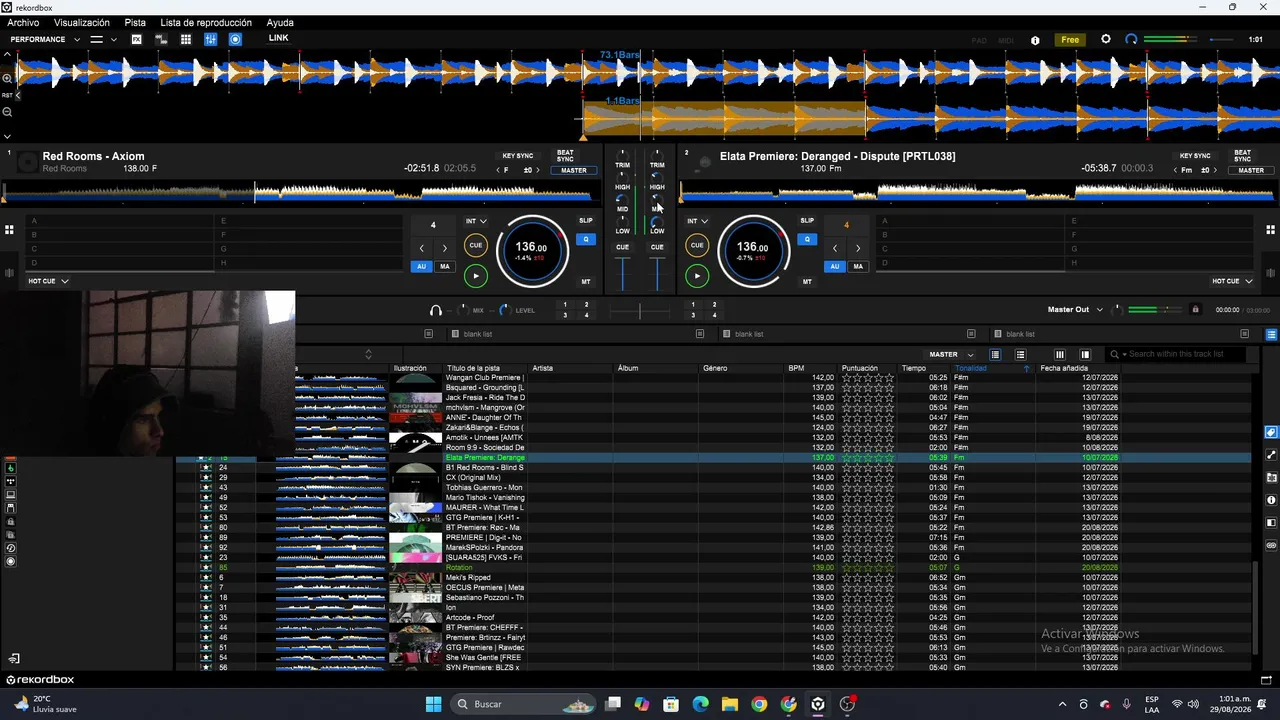Reset waveform zoom with RST

click(7, 95)
